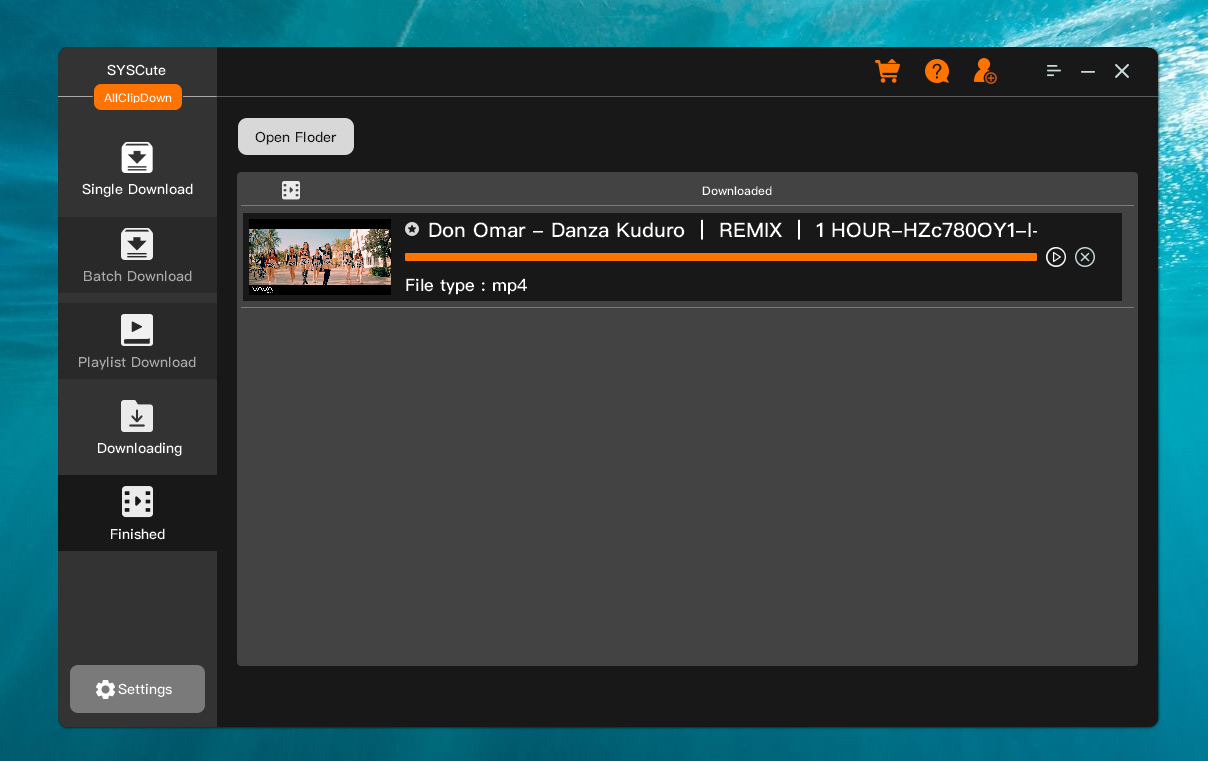Select the Danza Kuduro video thumbnail
1208x761 pixels.
click(x=320, y=257)
